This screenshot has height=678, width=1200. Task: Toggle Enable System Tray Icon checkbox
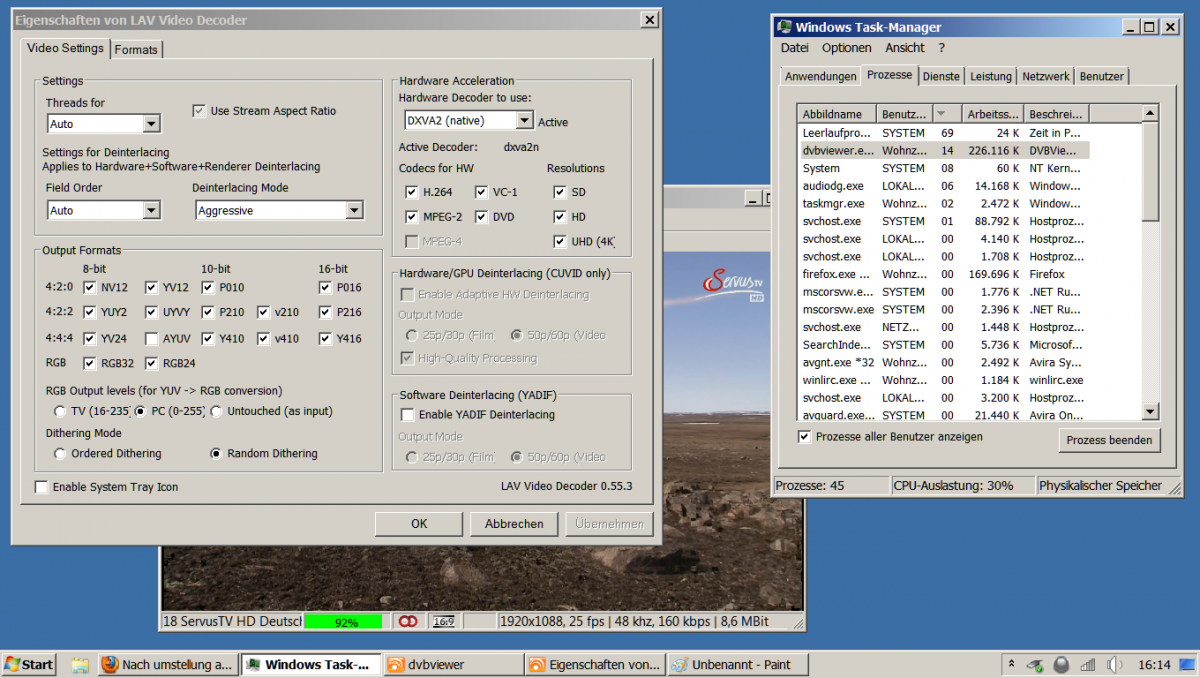tap(42, 487)
